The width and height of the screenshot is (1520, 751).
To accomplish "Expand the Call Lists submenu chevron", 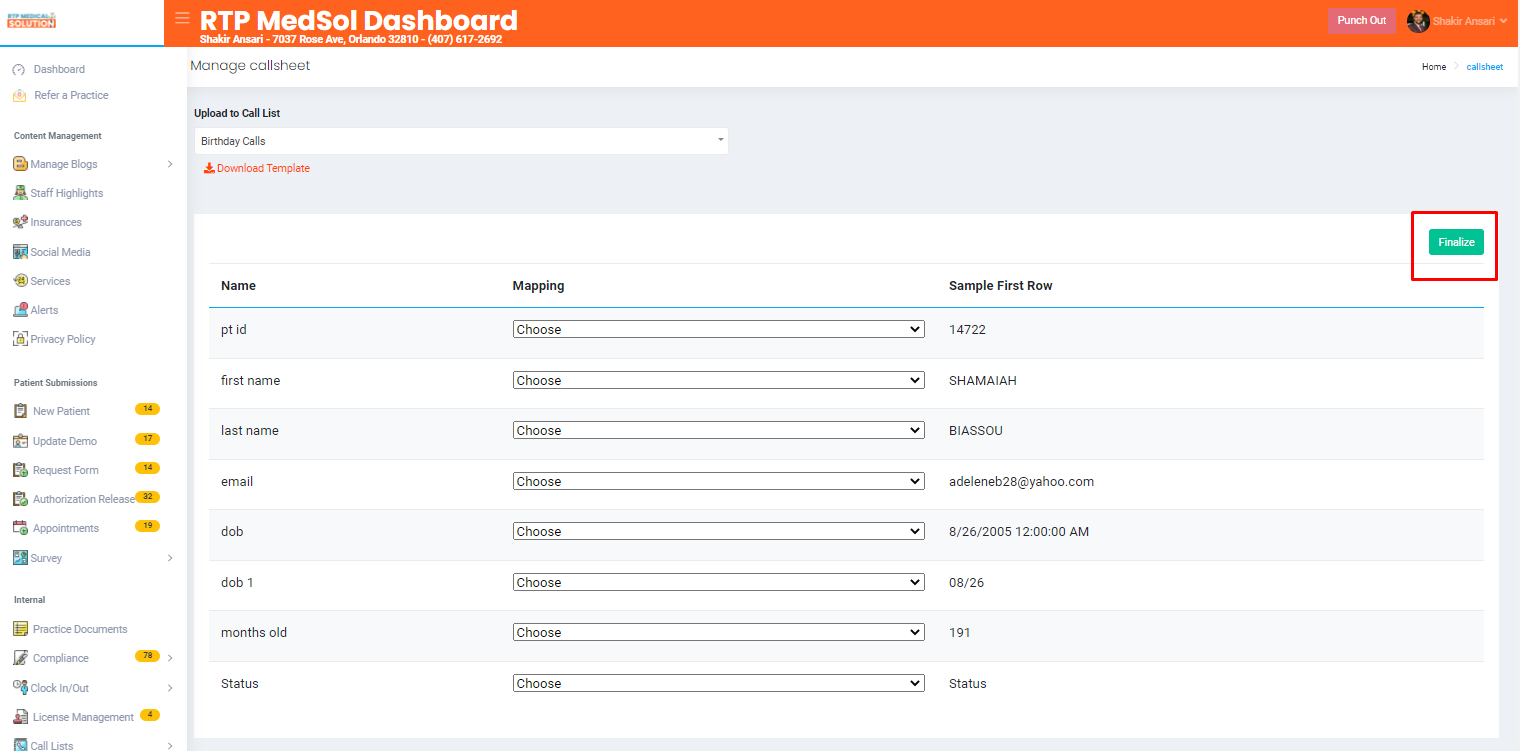I will (170, 745).
